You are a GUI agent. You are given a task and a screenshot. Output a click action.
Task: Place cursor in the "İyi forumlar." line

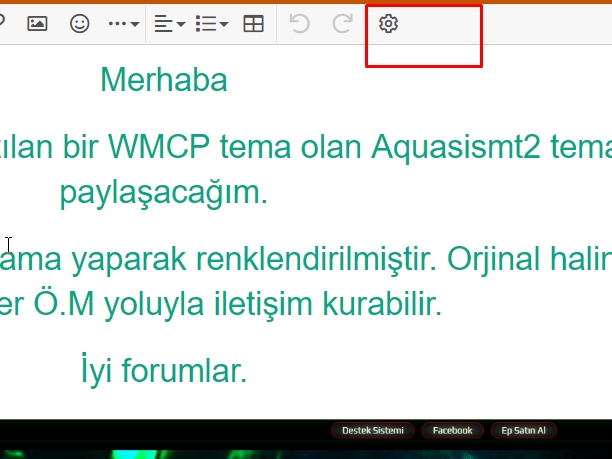[x=163, y=371]
